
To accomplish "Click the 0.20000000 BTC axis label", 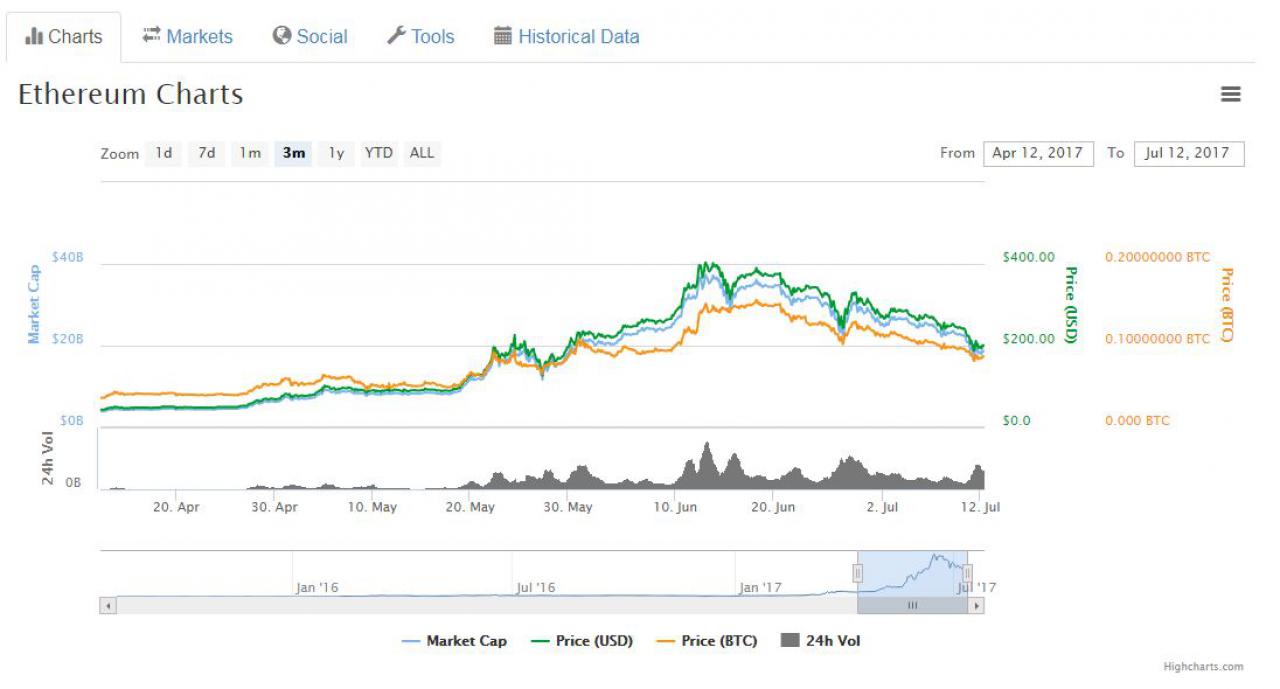I will [1157, 257].
